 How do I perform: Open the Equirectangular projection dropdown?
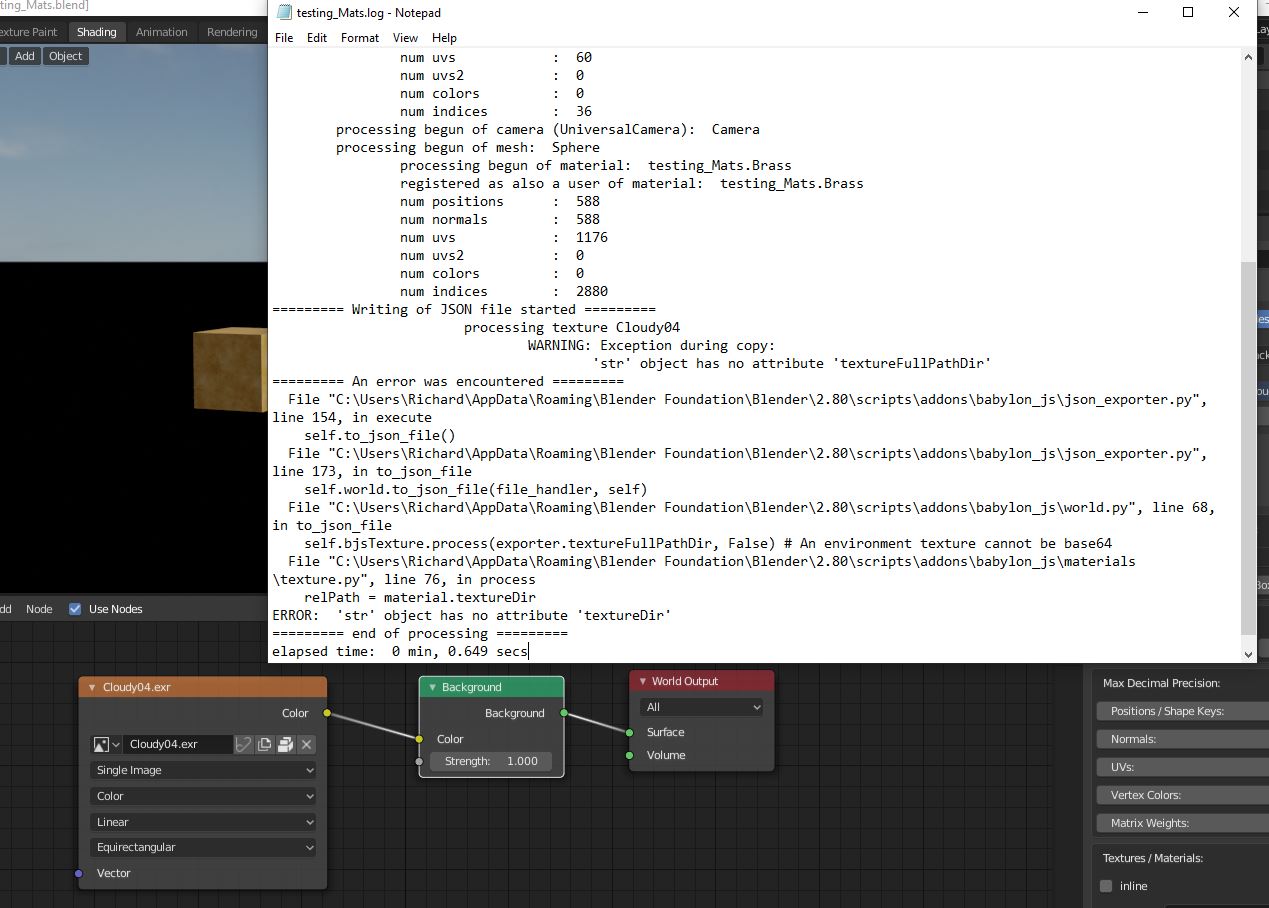coord(203,847)
